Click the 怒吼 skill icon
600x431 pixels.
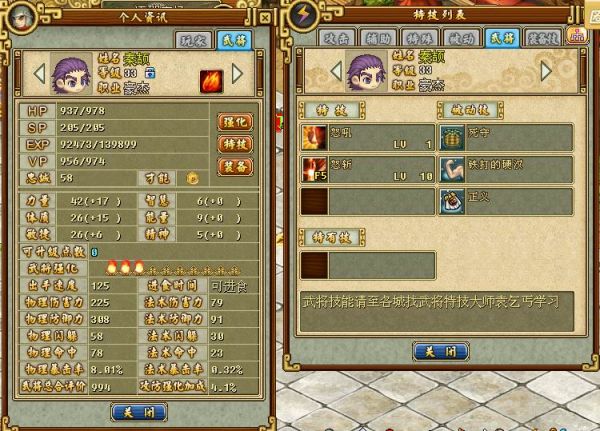[314, 137]
